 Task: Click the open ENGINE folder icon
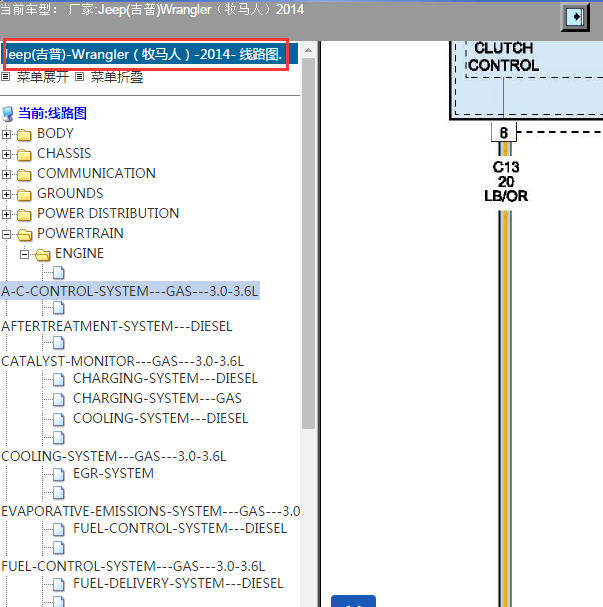tap(43, 255)
